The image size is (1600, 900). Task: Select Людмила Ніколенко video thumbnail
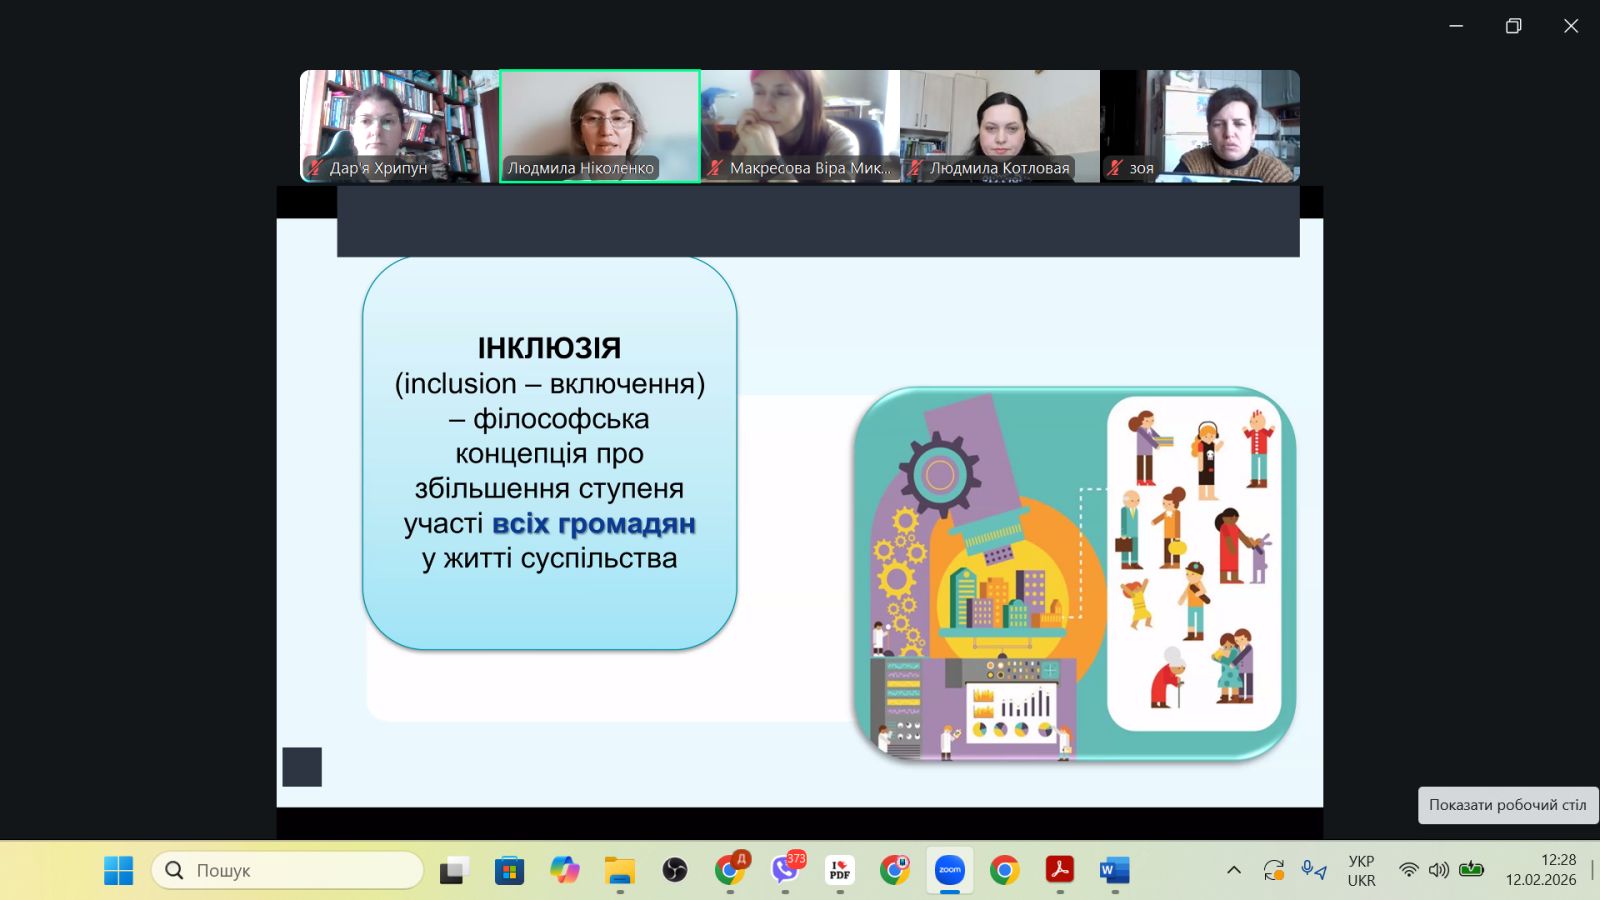[600, 126]
